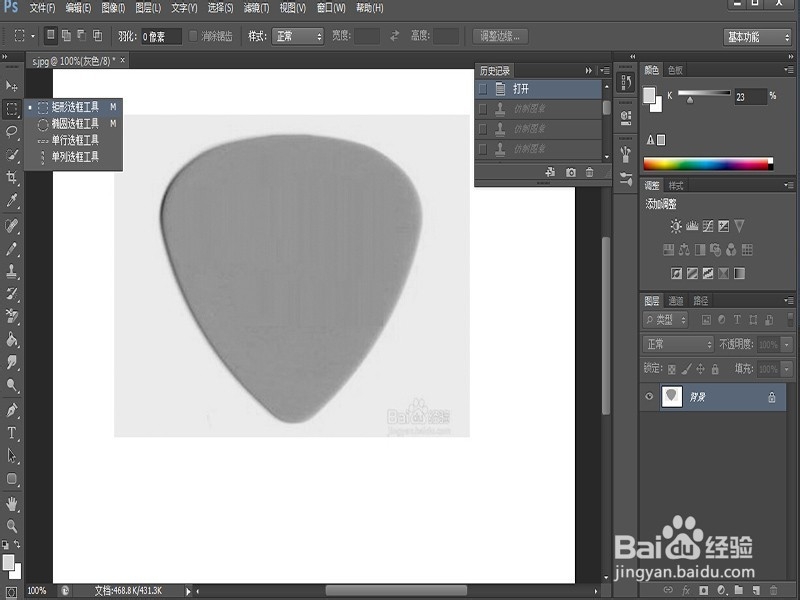Screen dimensions: 800x600
Task: Add layer mask from Layers panel
Action: point(704,590)
